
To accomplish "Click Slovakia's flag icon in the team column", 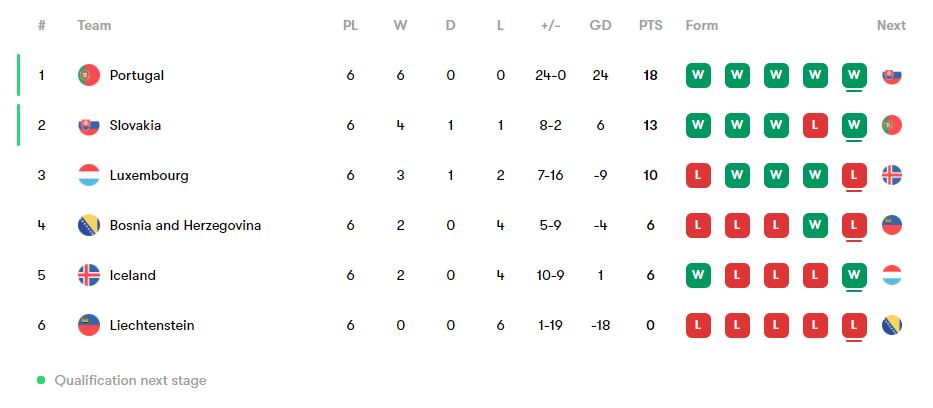I will (89, 125).
